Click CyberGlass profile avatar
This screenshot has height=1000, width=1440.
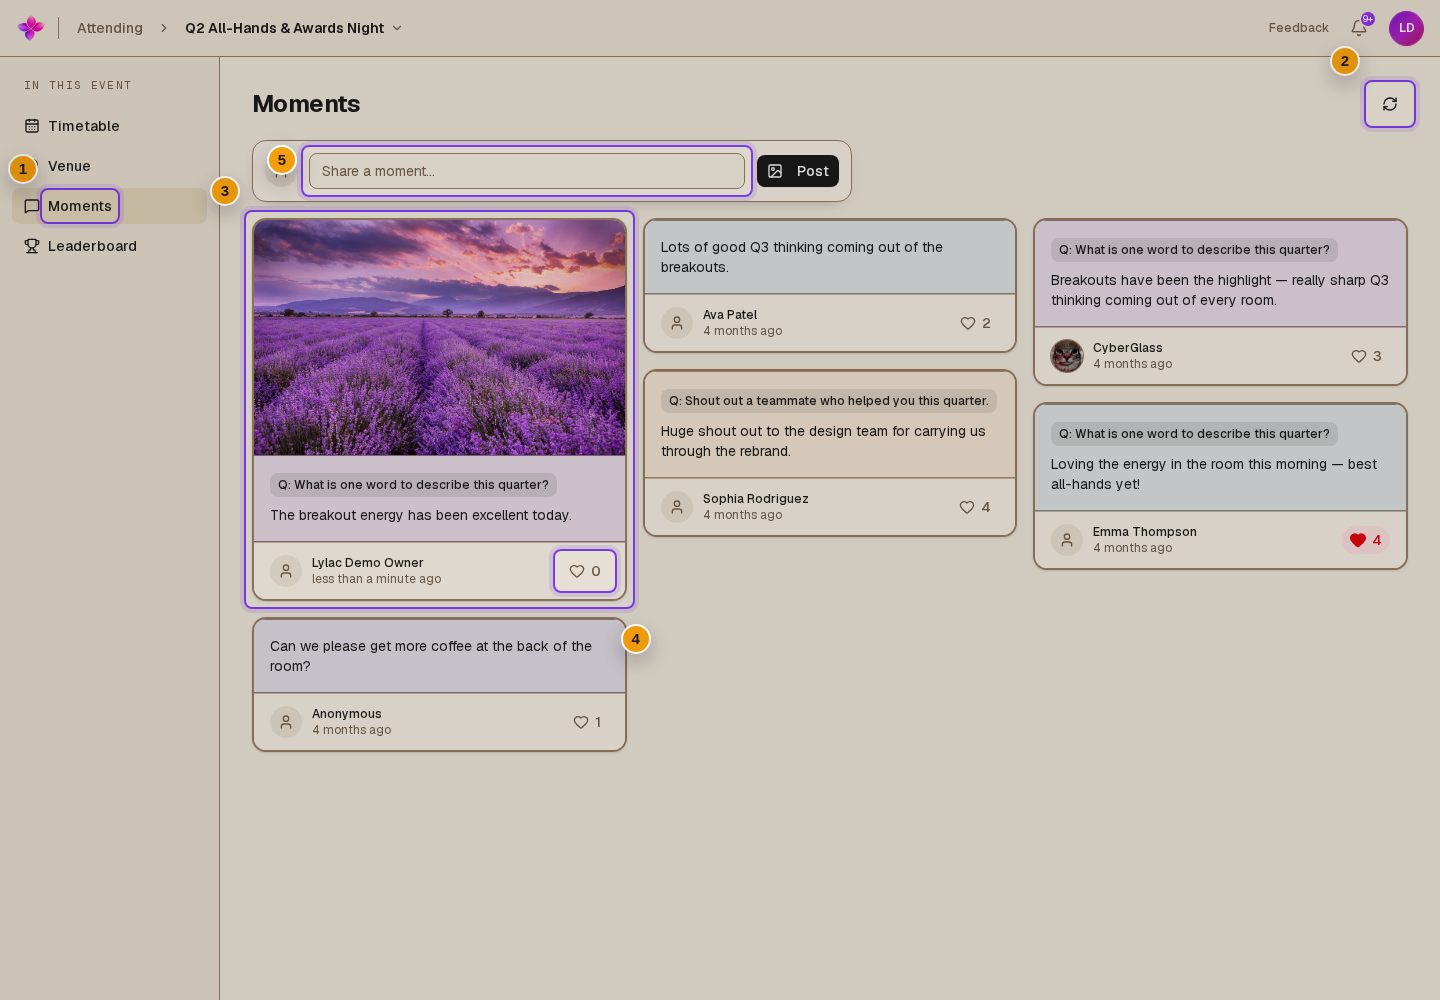point(1067,356)
